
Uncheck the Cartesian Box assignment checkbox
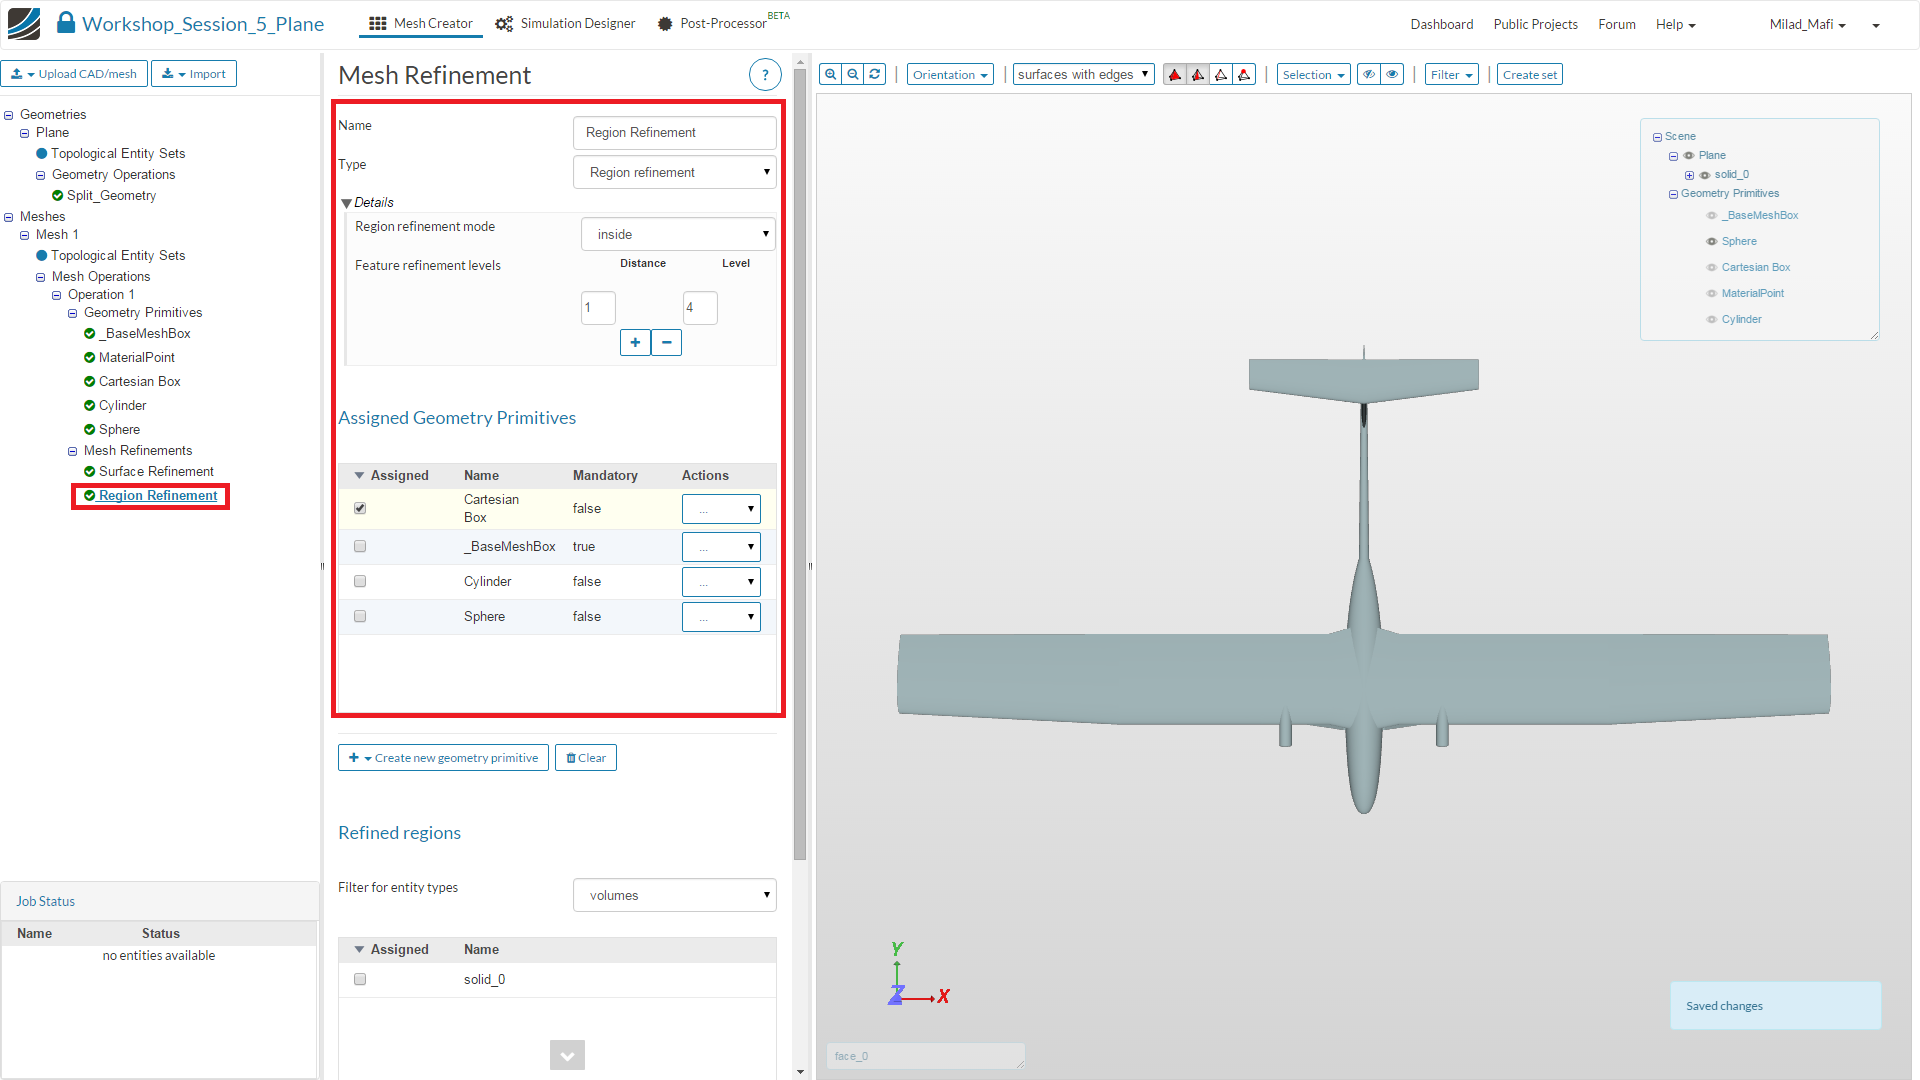pyautogui.click(x=360, y=509)
